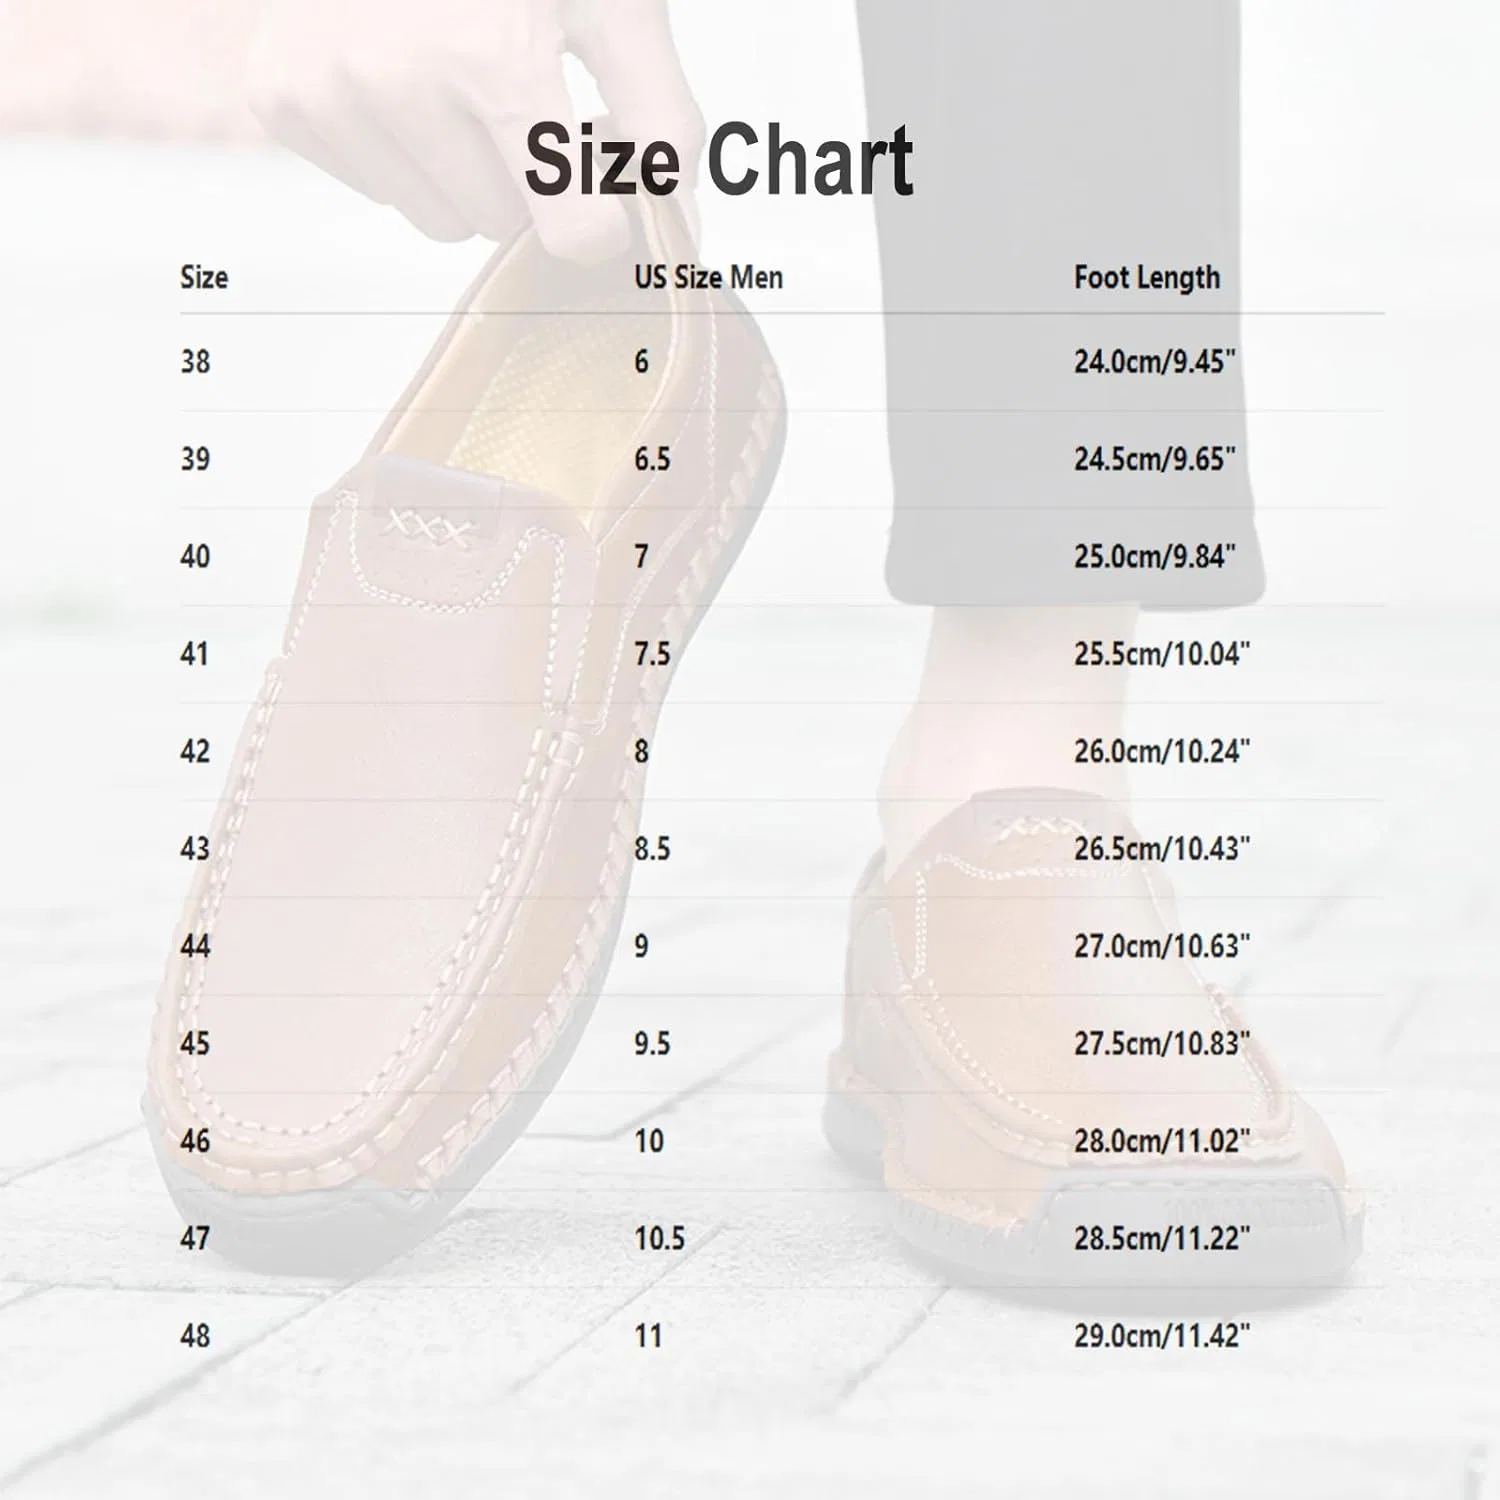Click US size 10 cell
This screenshot has height=1500, width=1500.
tap(649, 1141)
